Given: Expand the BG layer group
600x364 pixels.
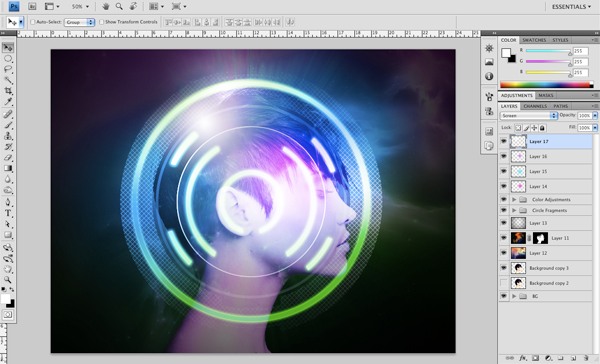Looking at the screenshot, I should (x=514, y=296).
